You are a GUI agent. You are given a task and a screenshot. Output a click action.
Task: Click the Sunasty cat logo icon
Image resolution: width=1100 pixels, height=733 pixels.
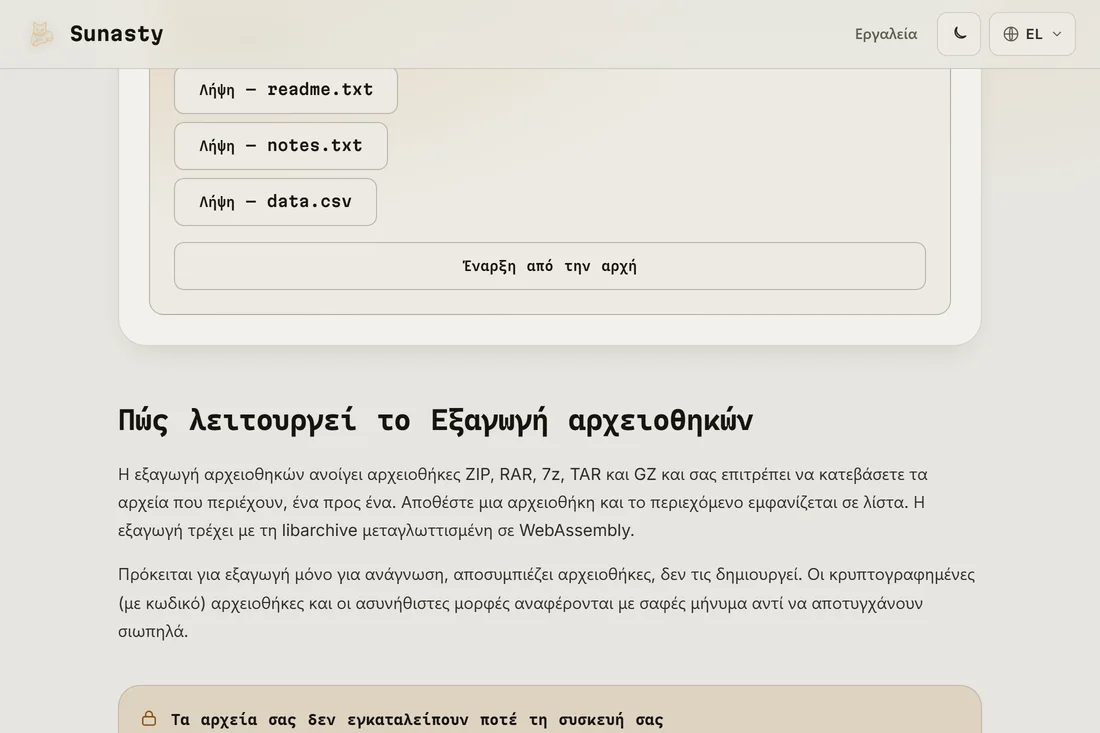tap(41, 34)
